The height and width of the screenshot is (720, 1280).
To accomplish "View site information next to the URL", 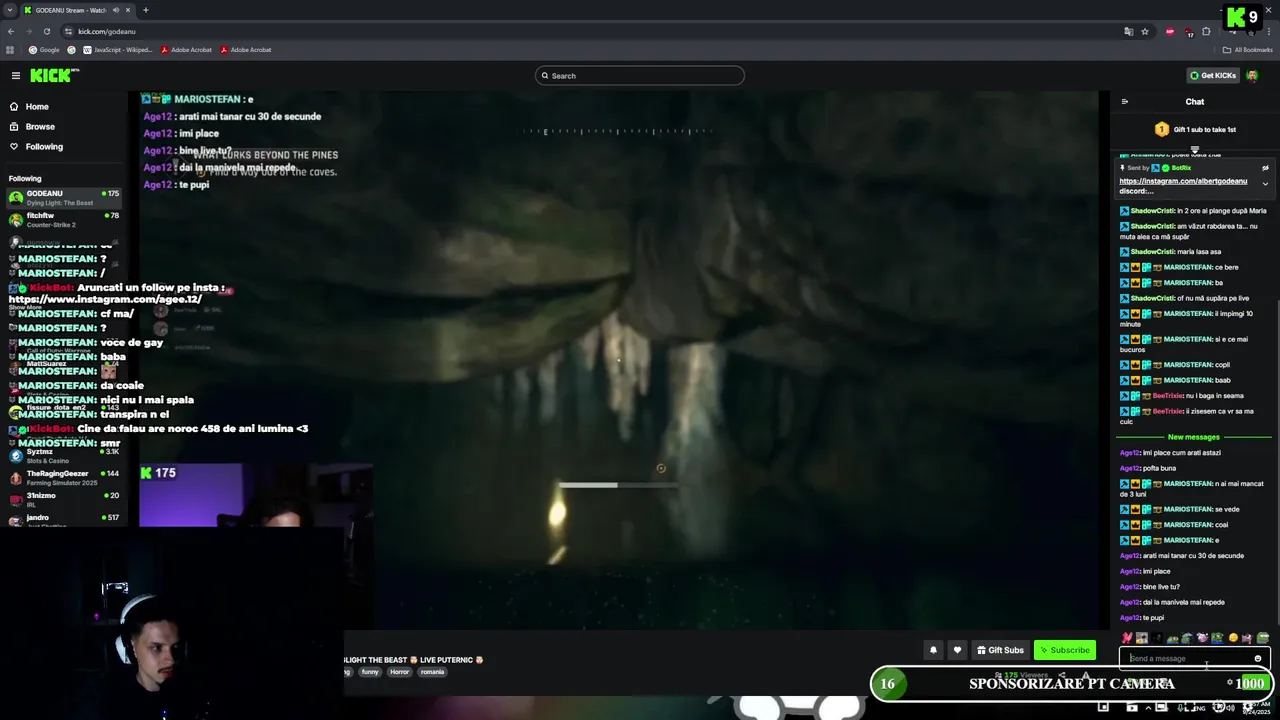I will 68,31.
